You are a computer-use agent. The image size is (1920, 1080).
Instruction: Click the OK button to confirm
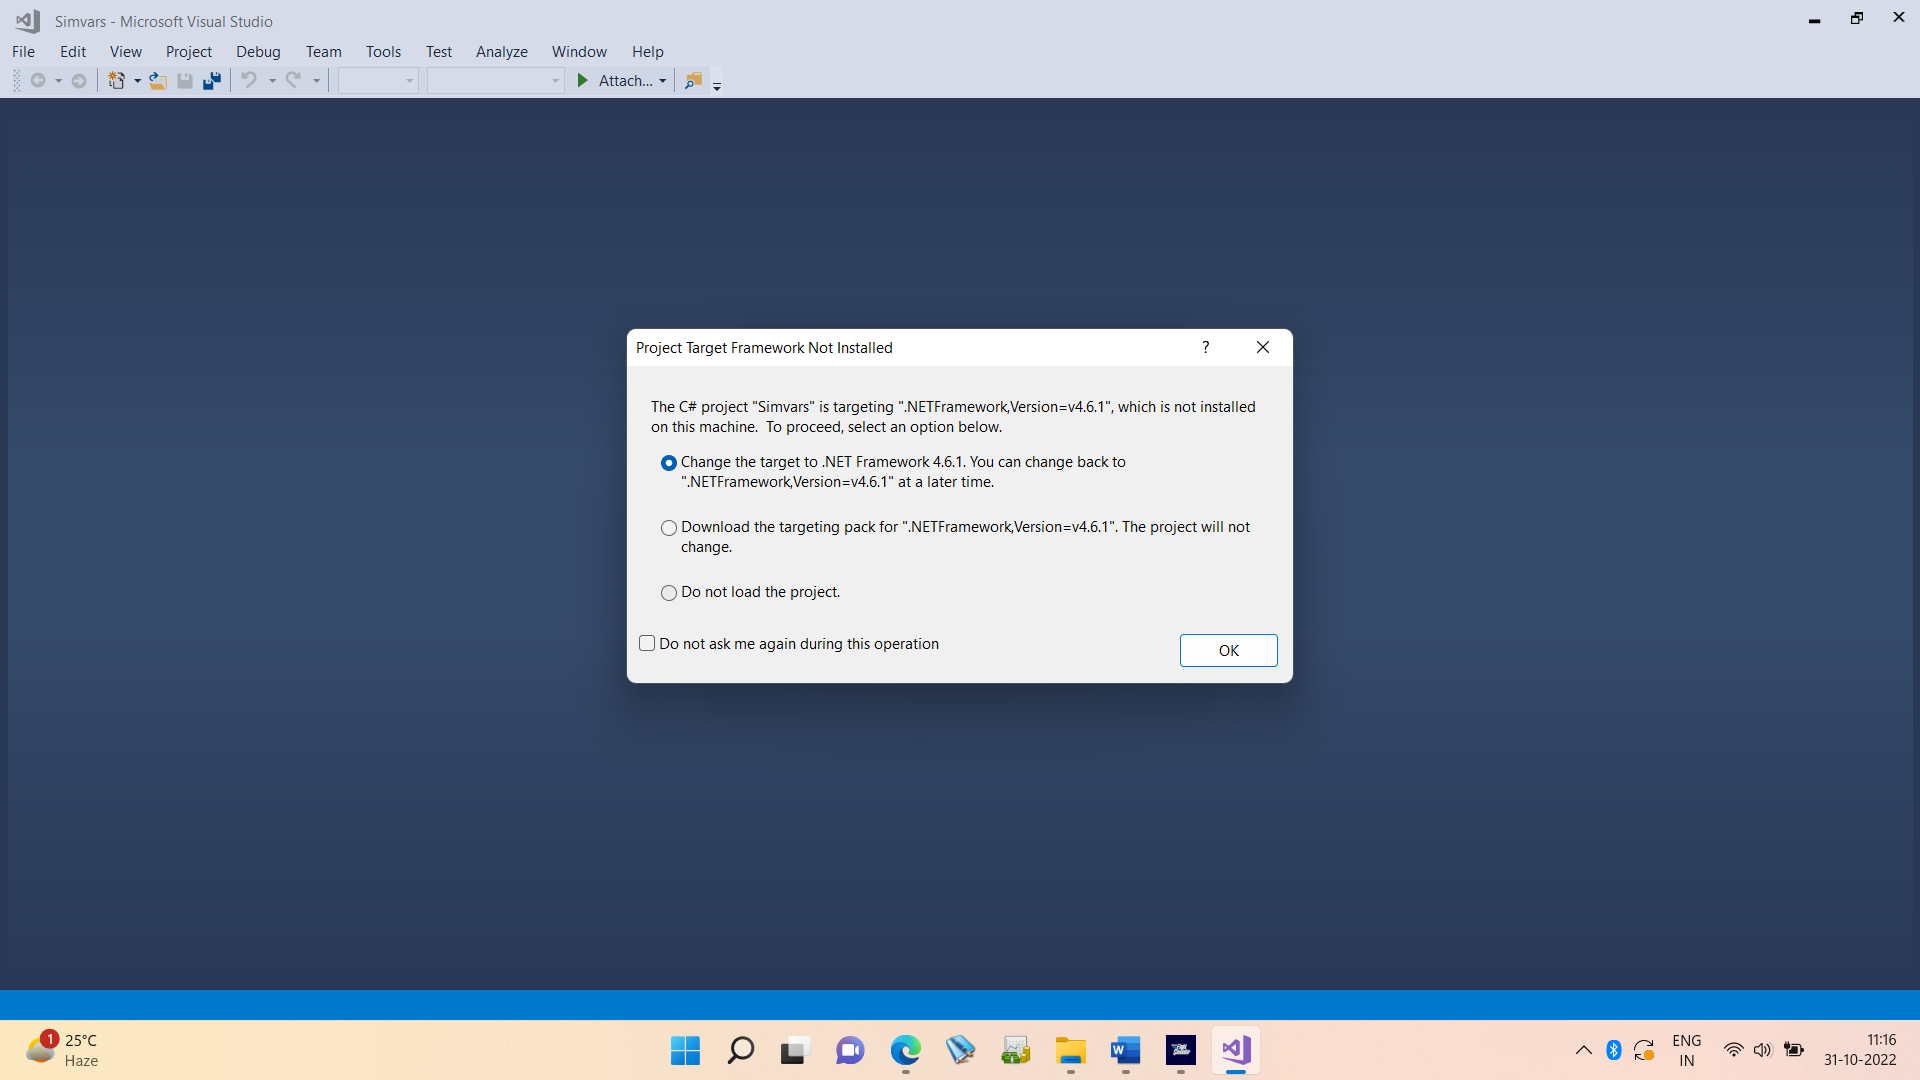[1228, 650]
